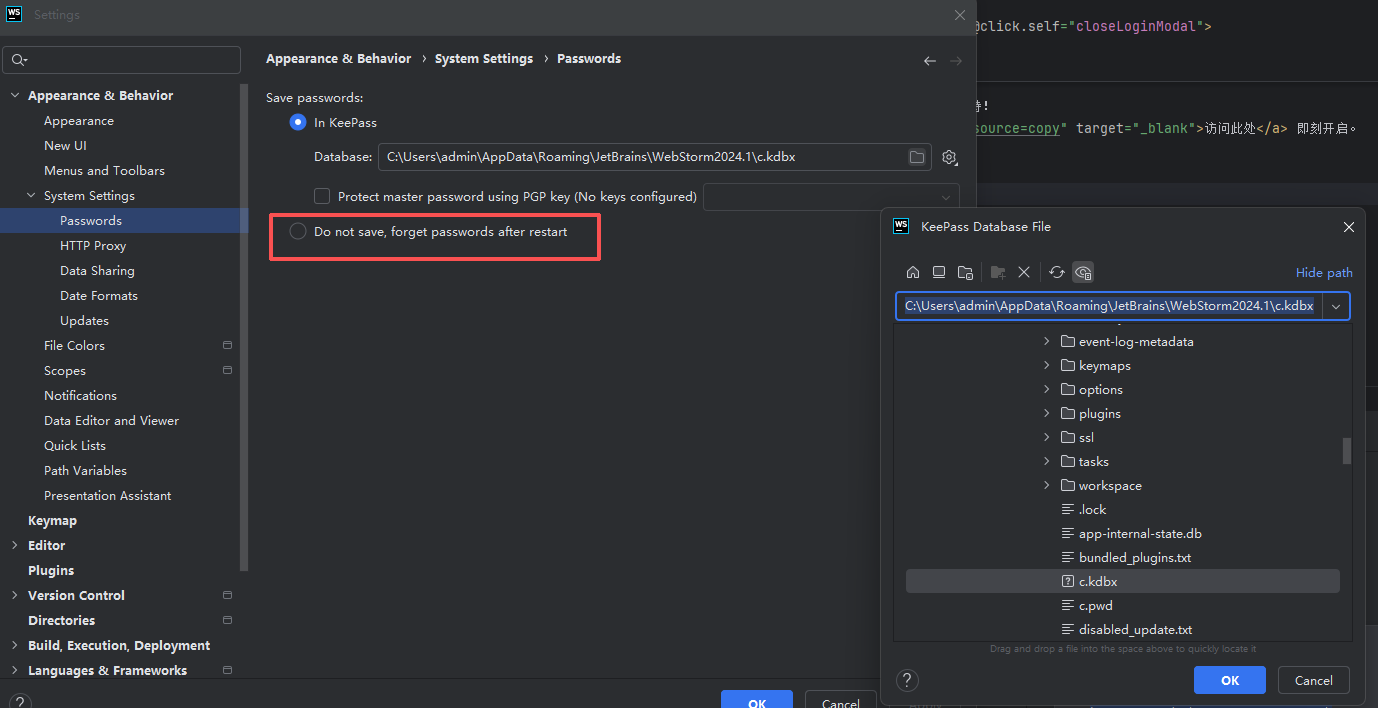Screen dimensions: 1378x708
Task: Click the New Folder icon in file chooser
Action: pos(998,272)
